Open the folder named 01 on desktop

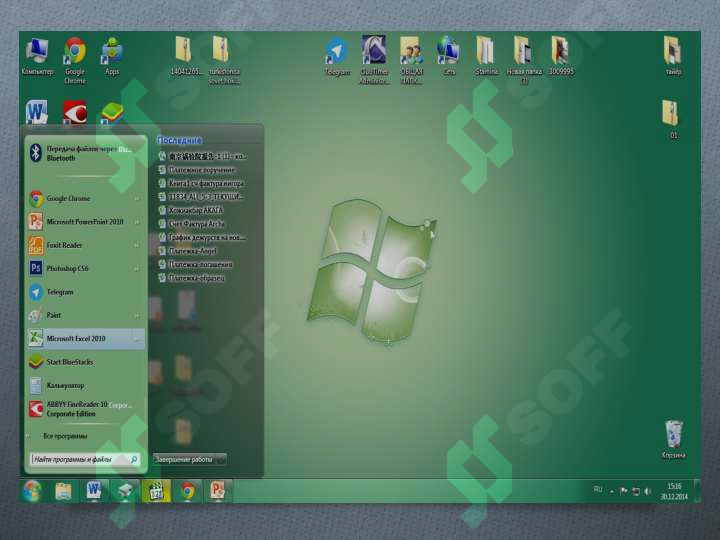coord(672,119)
